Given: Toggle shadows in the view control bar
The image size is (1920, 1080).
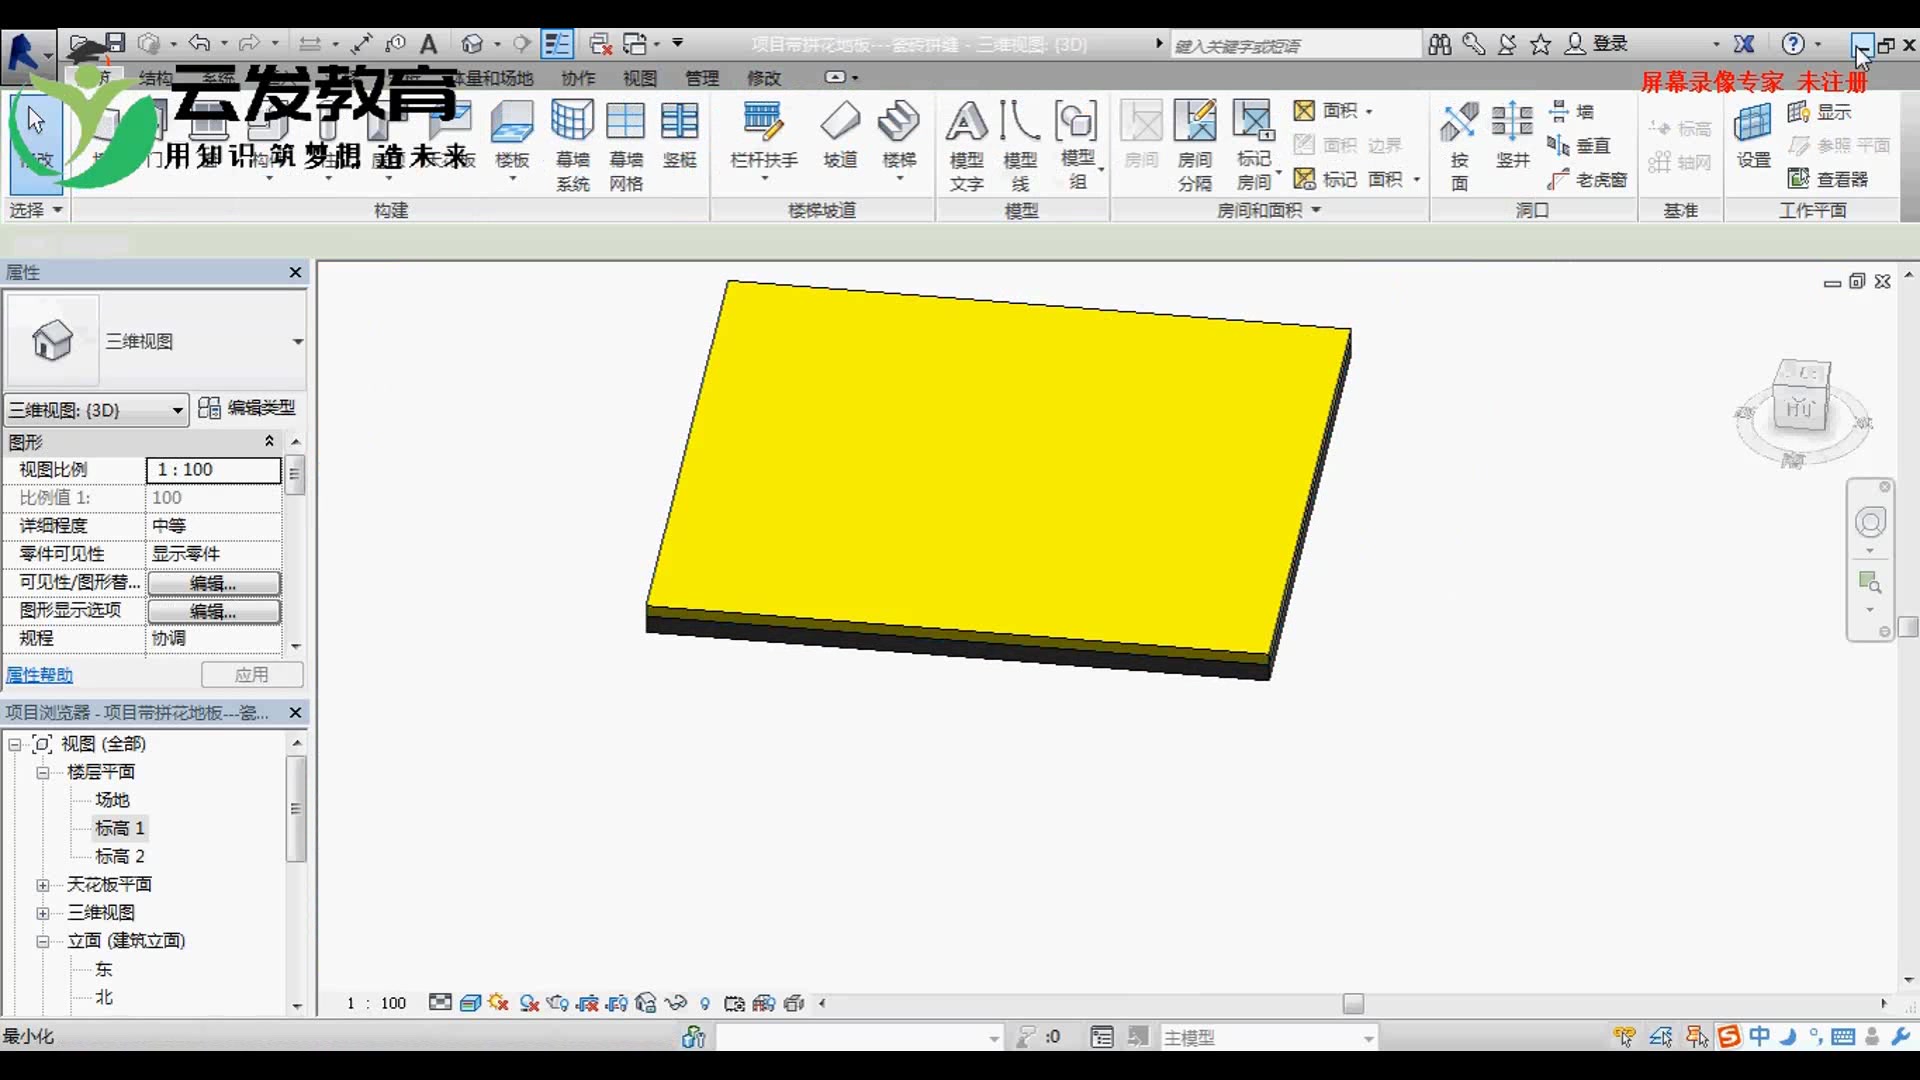Looking at the screenshot, I should coord(529,1003).
